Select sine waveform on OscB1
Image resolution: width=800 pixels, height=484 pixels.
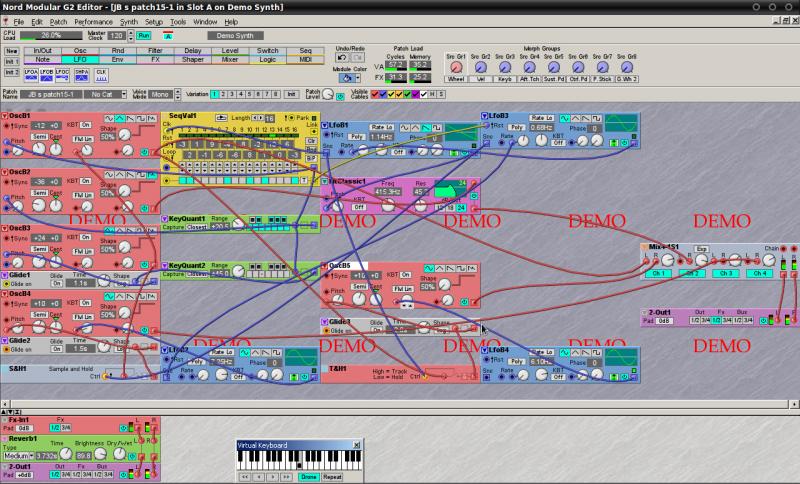(x=109, y=118)
